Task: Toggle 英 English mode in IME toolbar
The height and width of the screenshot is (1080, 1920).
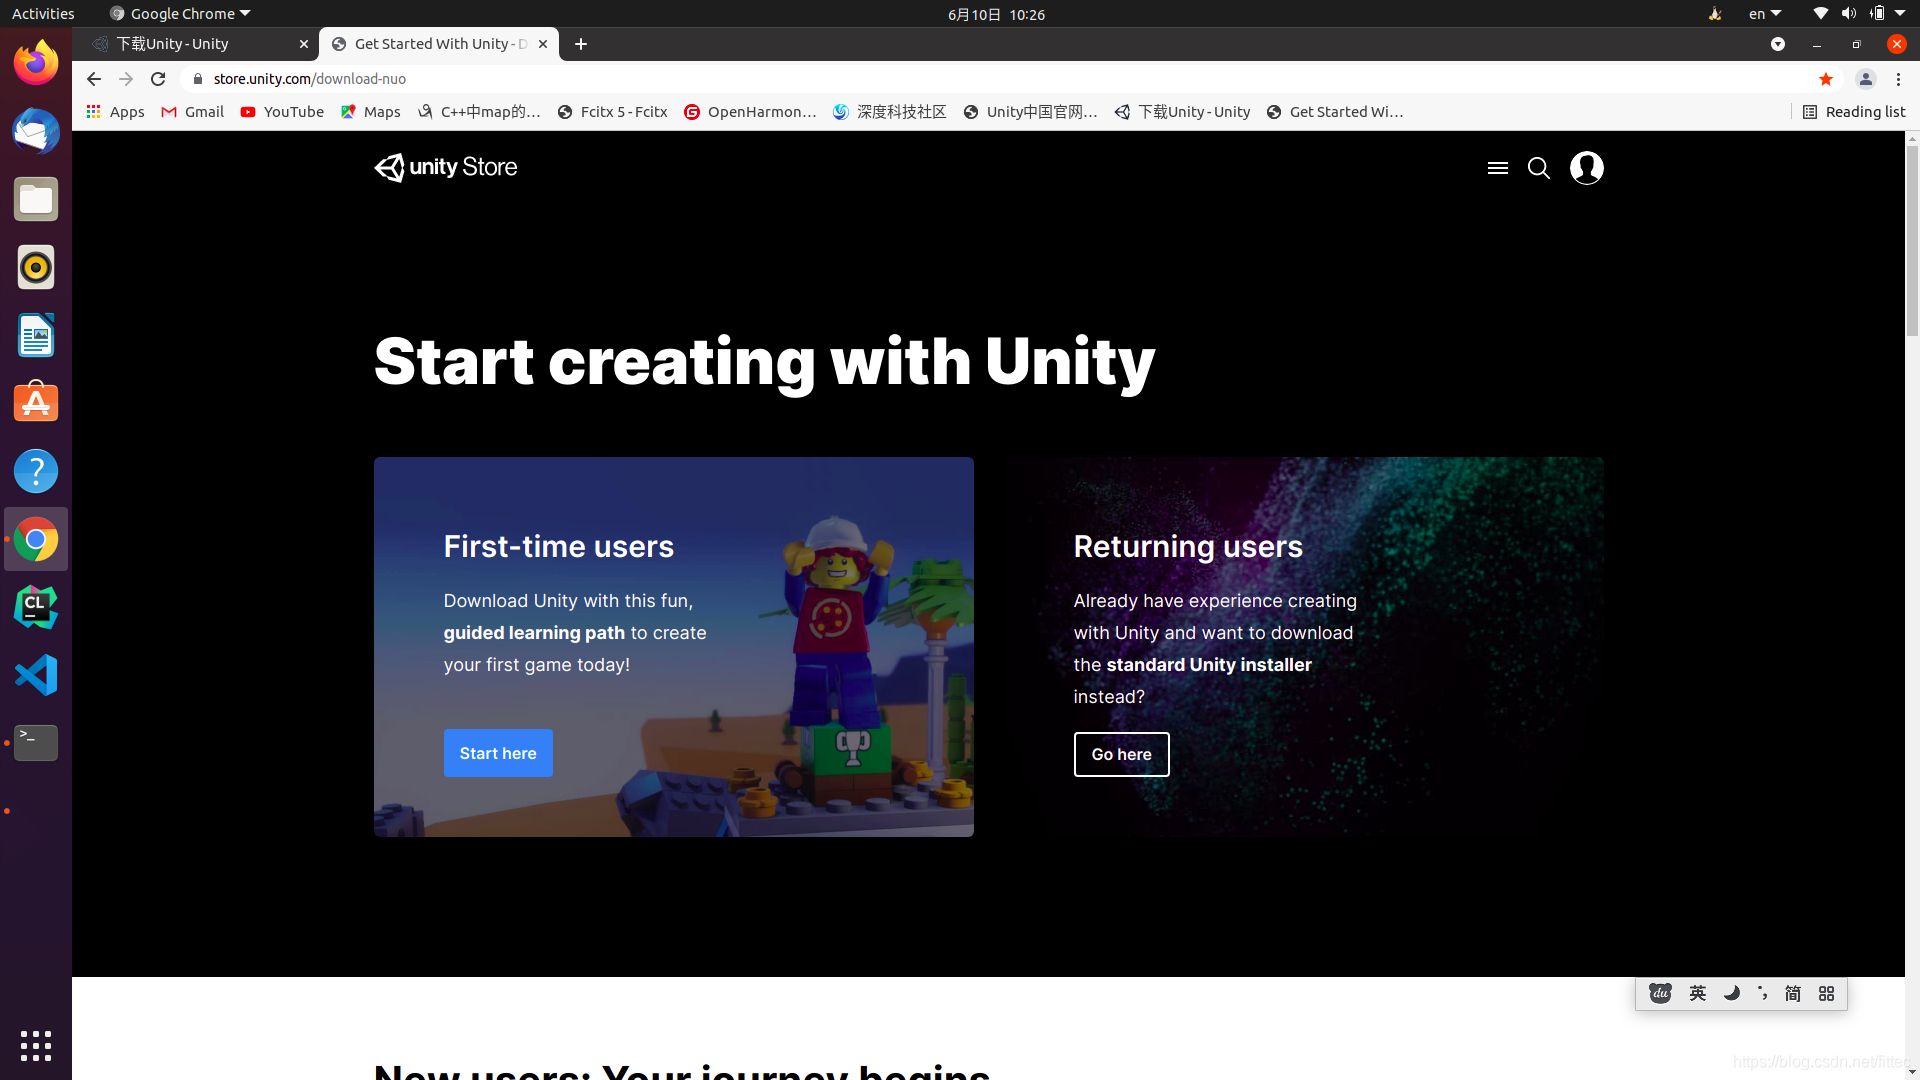Action: (x=1698, y=993)
